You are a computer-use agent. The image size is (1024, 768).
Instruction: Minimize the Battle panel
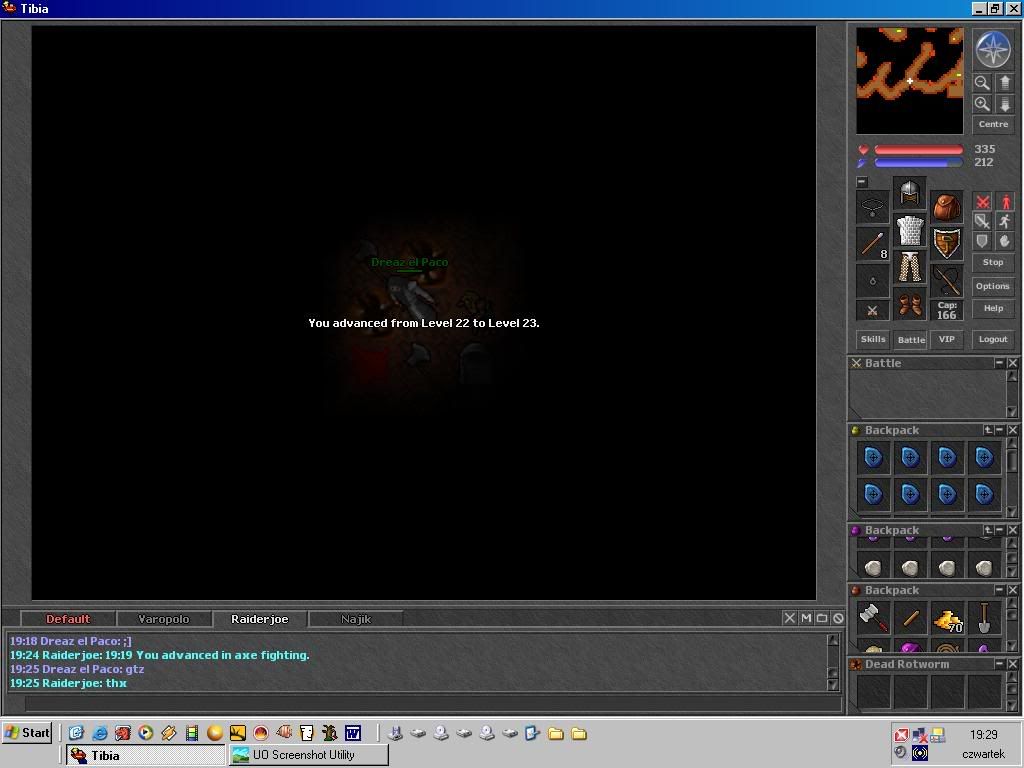999,362
